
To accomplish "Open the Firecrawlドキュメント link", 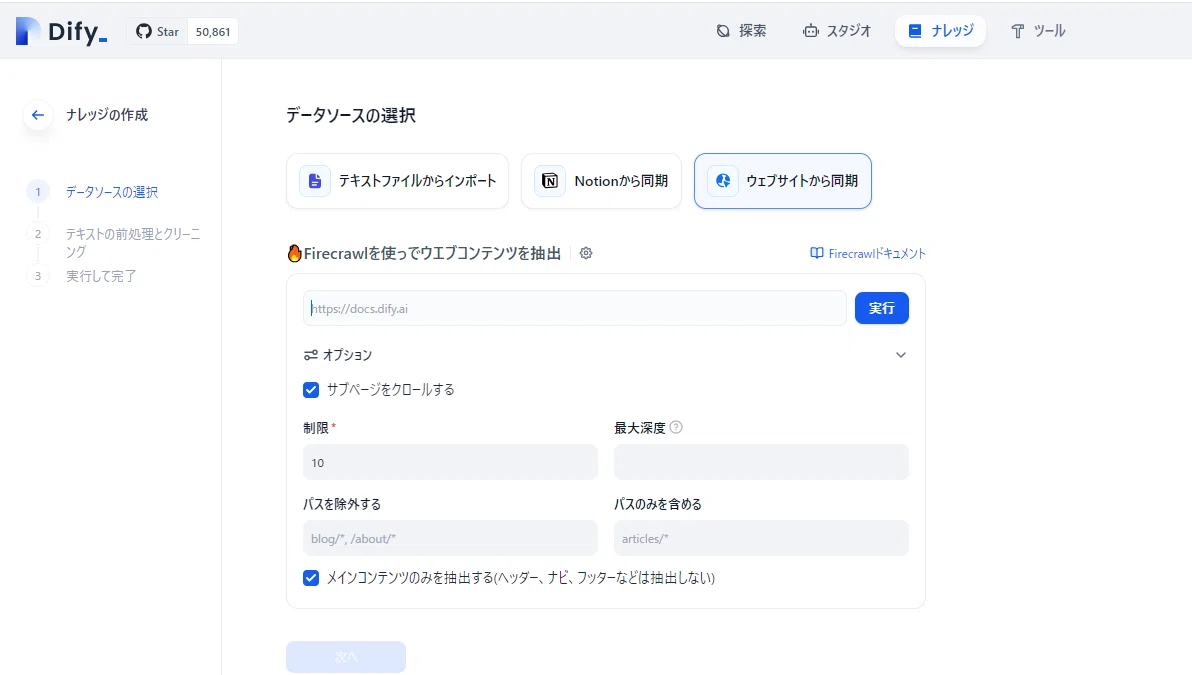I will 868,253.
